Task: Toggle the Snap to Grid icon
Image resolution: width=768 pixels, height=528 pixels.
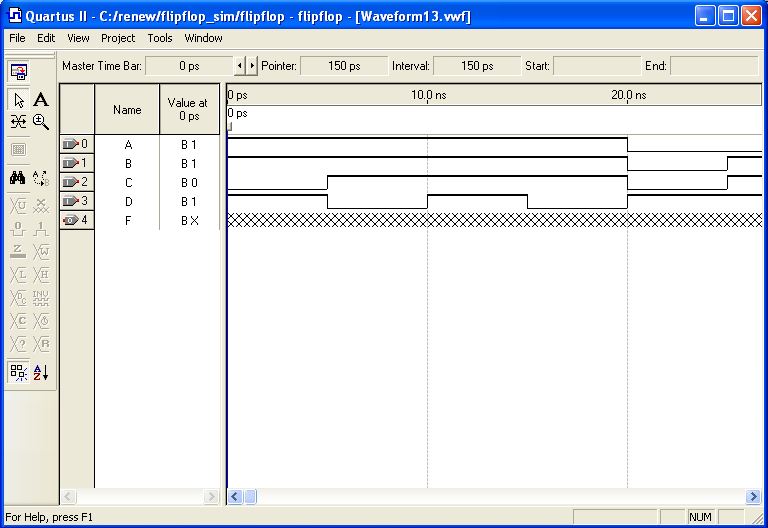Action: (19, 372)
